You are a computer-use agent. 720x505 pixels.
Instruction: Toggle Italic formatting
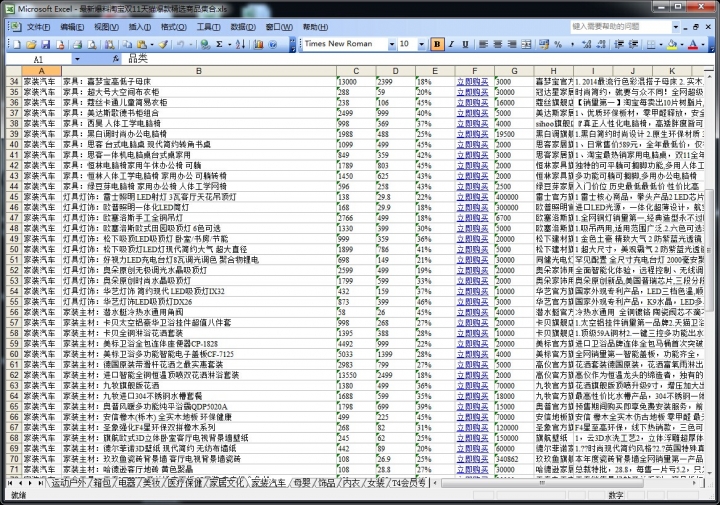point(451,45)
